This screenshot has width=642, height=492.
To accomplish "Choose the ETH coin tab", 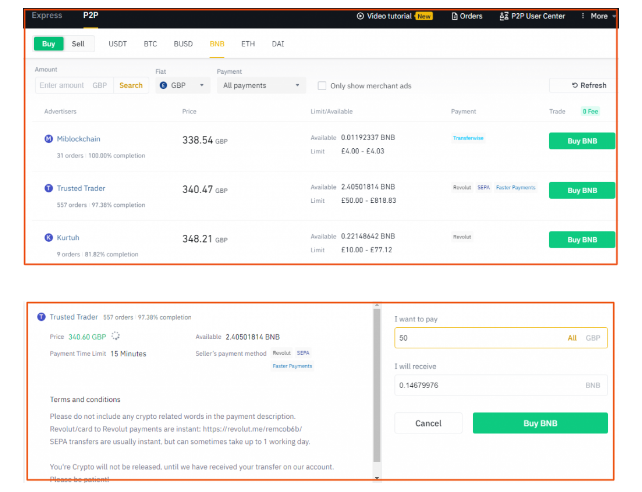I will (x=248, y=44).
